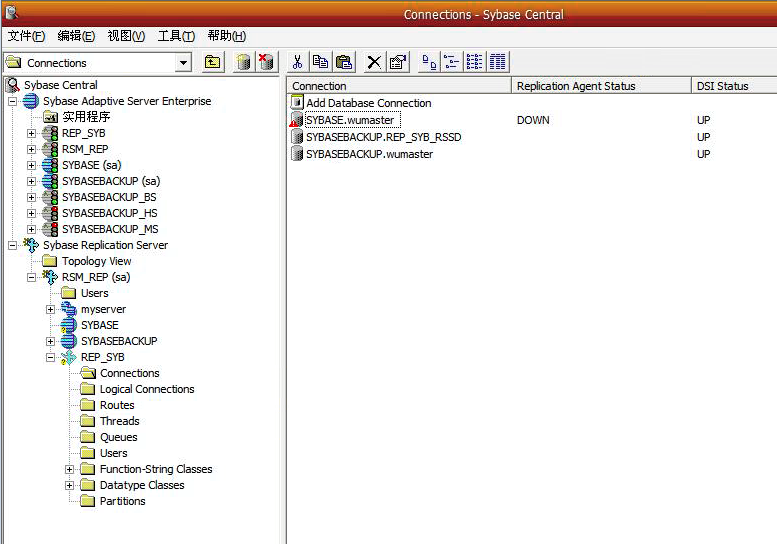Open the Properties toolbar icon
777x544 pixels.
(x=398, y=62)
